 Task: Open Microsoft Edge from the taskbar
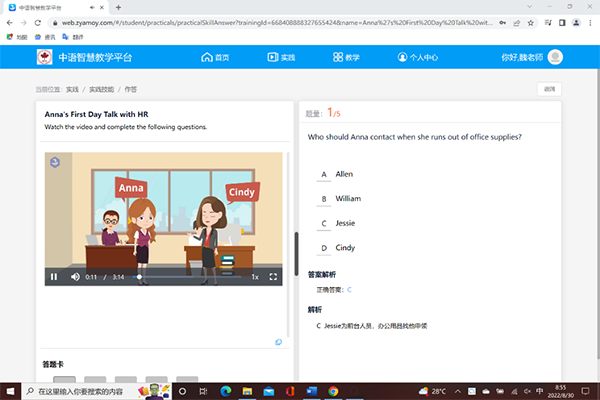click(224, 391)
